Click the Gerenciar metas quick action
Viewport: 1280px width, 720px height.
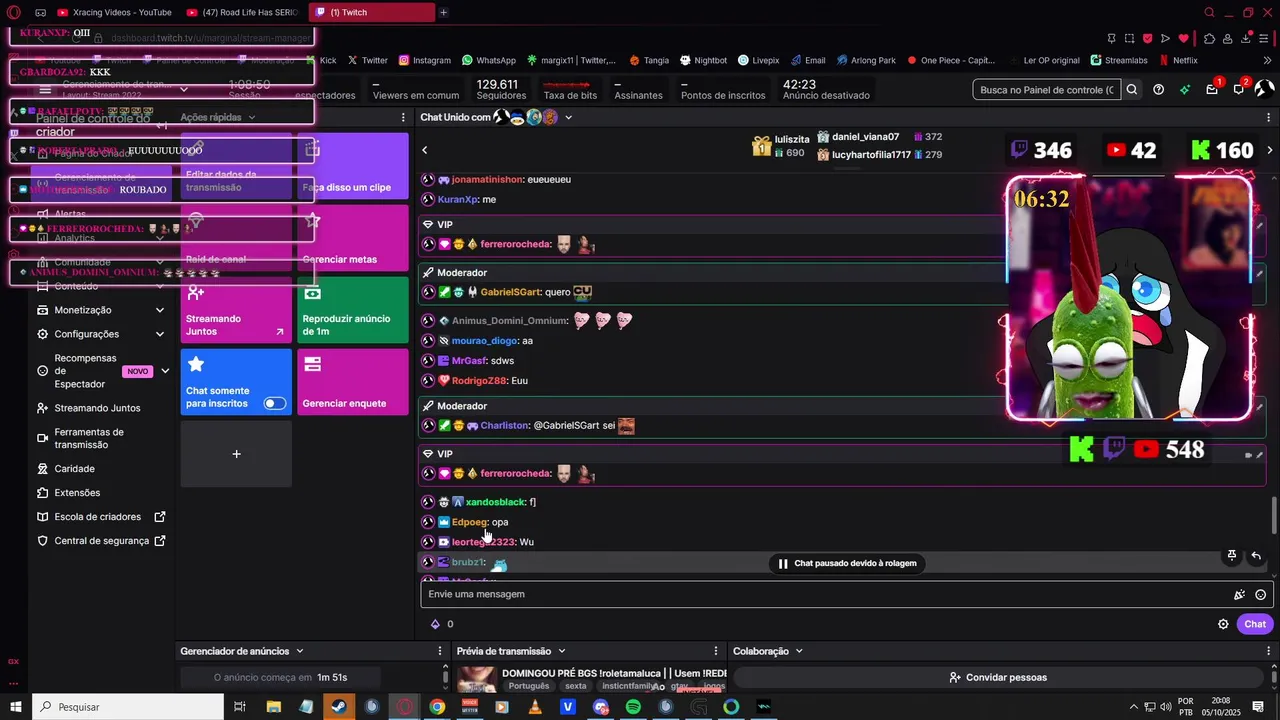tap(353, 238)
